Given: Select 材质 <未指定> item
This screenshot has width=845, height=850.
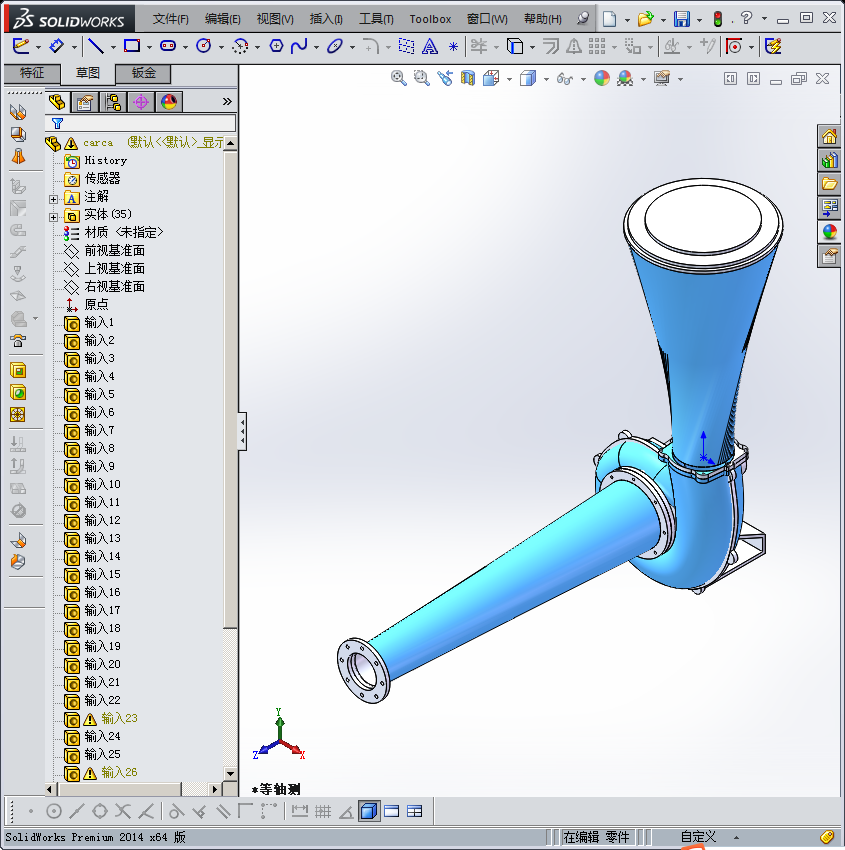Looking at the screenshot, I should (x=124, y=233).
